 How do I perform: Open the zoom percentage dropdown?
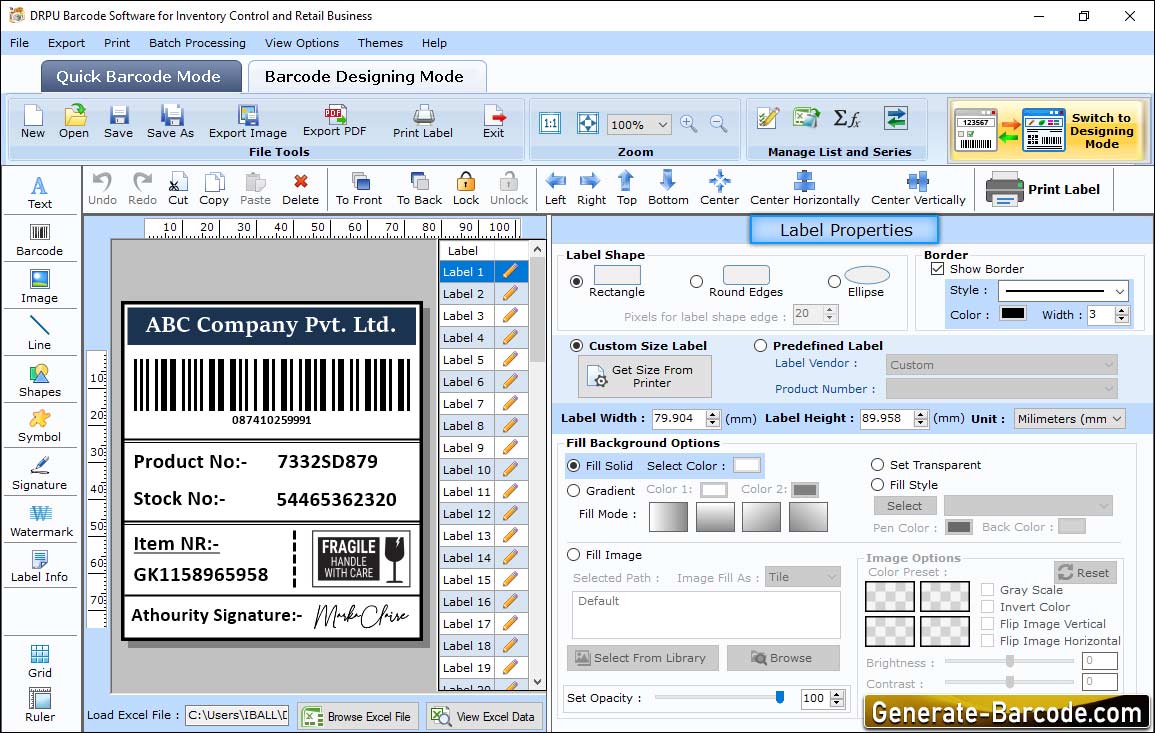(639, 124)
